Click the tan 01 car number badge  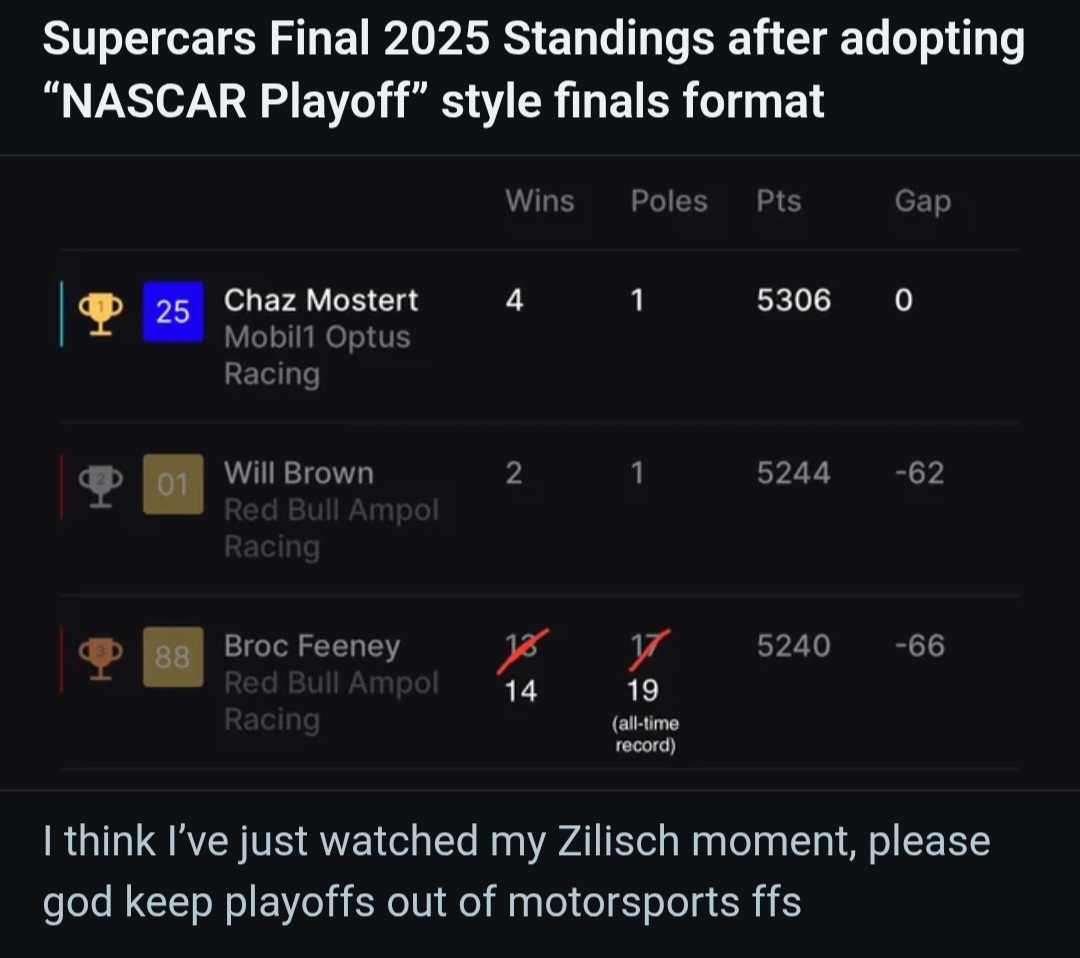pyautogui.click(x=173, y=485)
